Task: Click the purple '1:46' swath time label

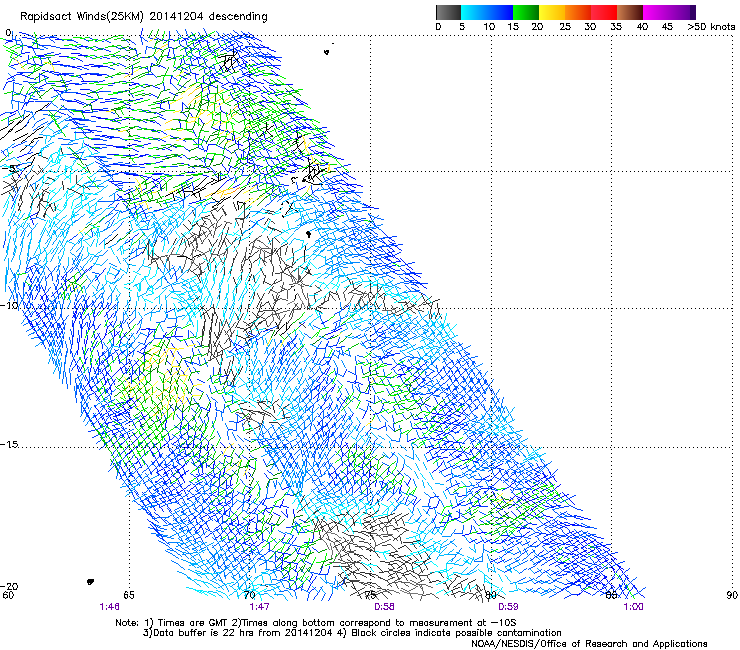Action: 109,607
